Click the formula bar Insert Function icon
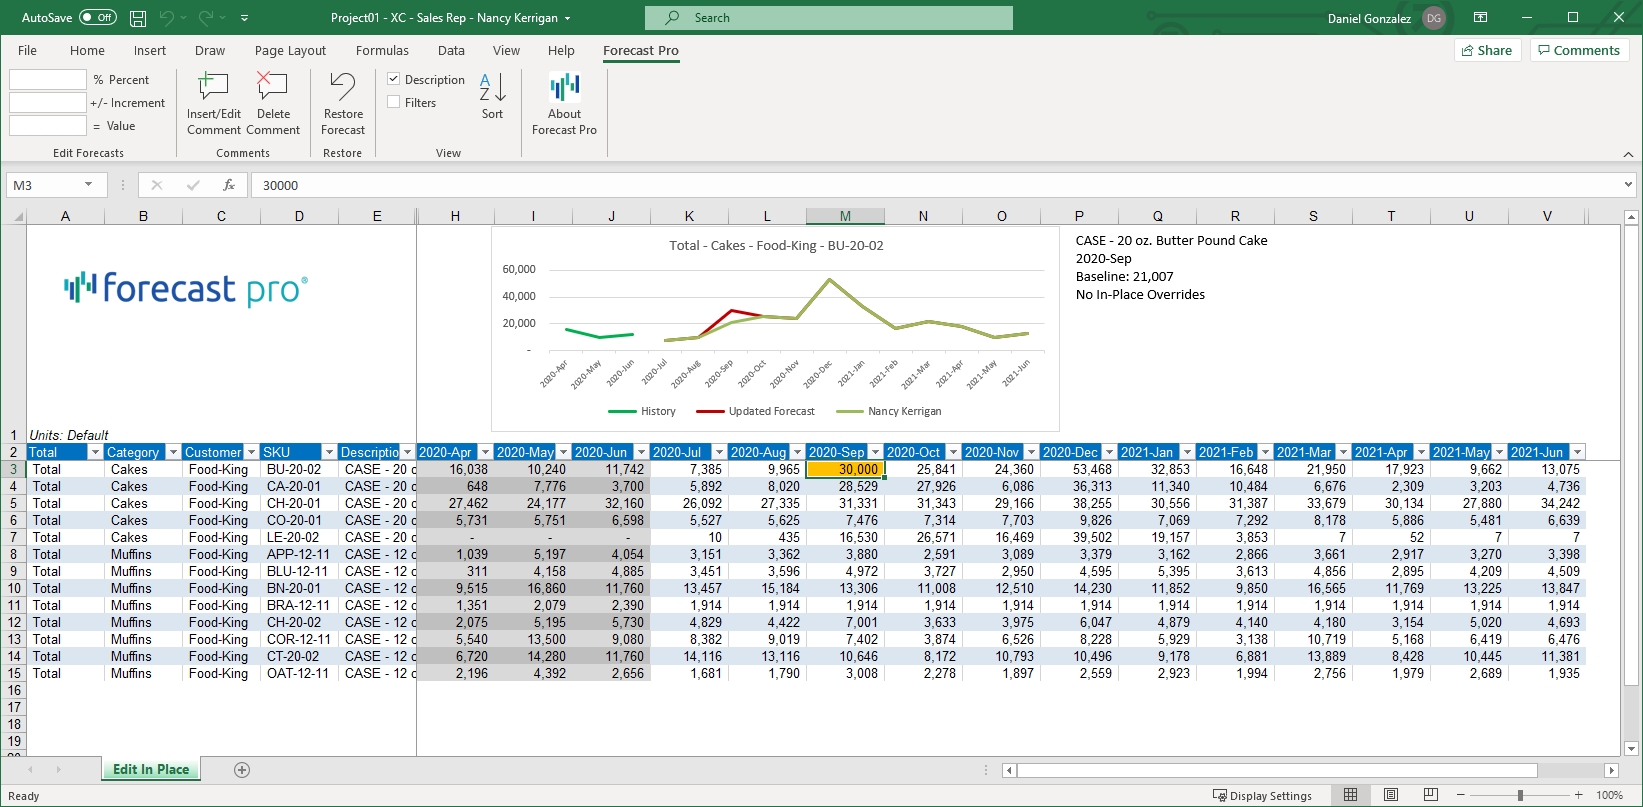The width and height of the screenshot is (1643, 807). 229,185
